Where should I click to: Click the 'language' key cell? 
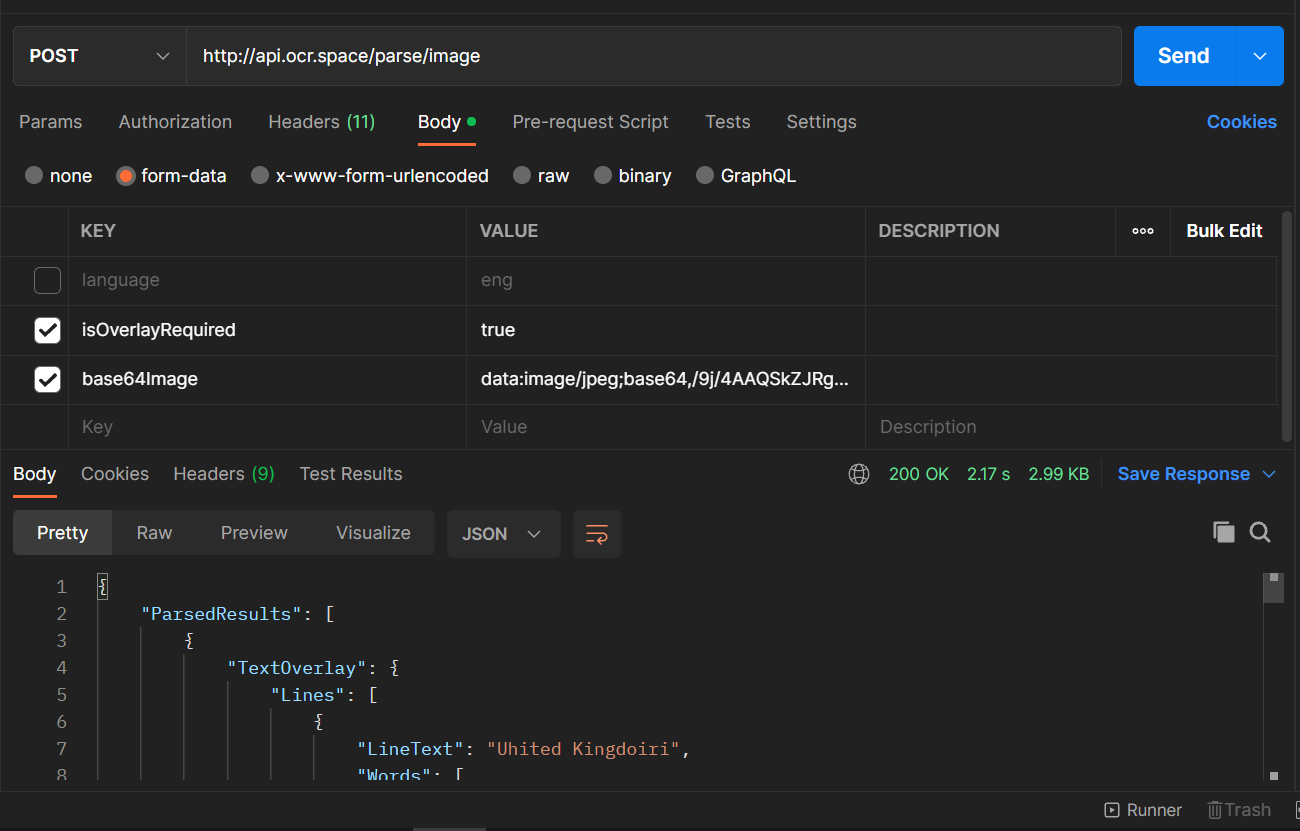coord(267,281)
